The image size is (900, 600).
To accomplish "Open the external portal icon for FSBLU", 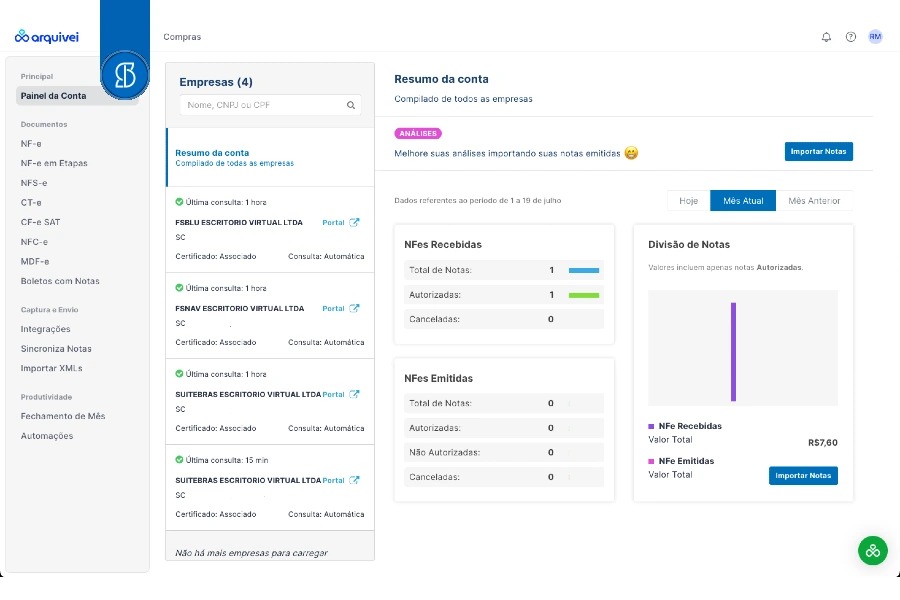I will (x=354, y=222).
